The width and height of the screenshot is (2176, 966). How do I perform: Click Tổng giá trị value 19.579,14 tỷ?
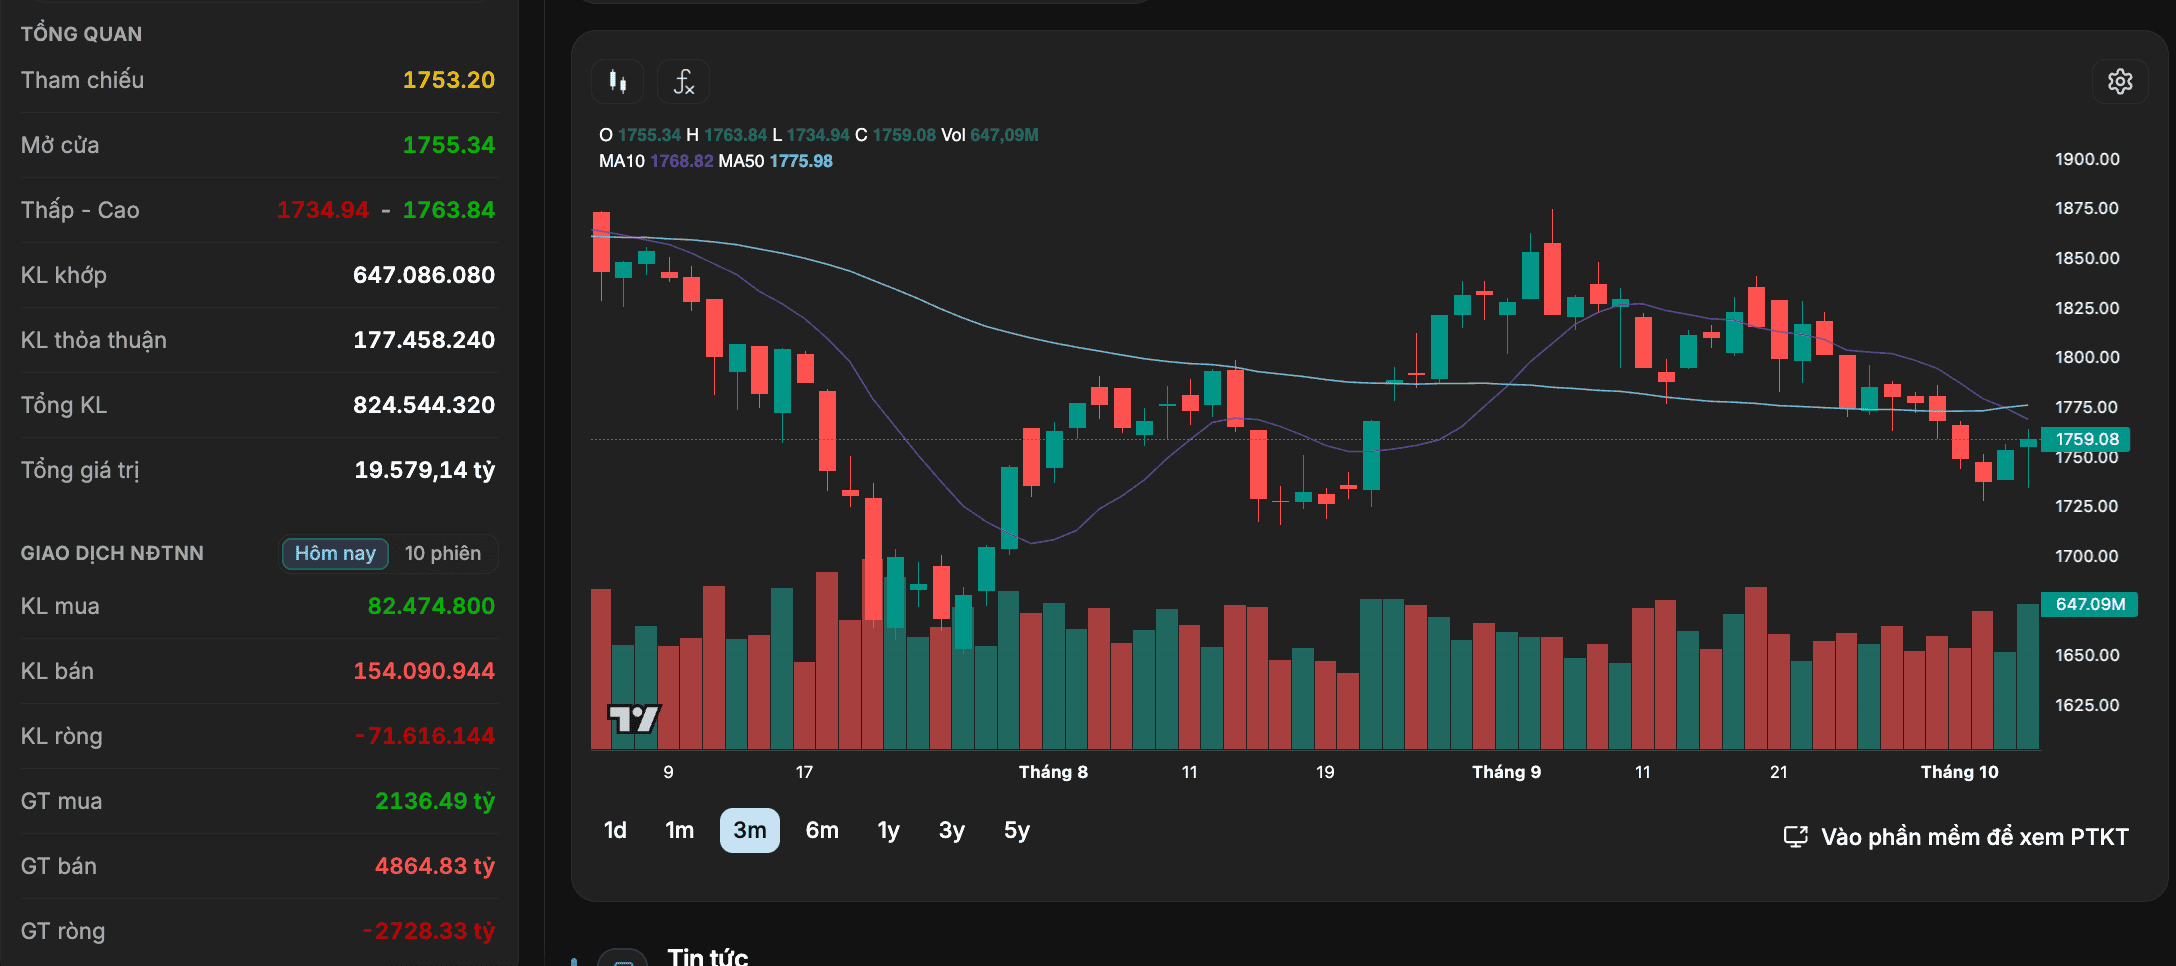coord(425,470)
